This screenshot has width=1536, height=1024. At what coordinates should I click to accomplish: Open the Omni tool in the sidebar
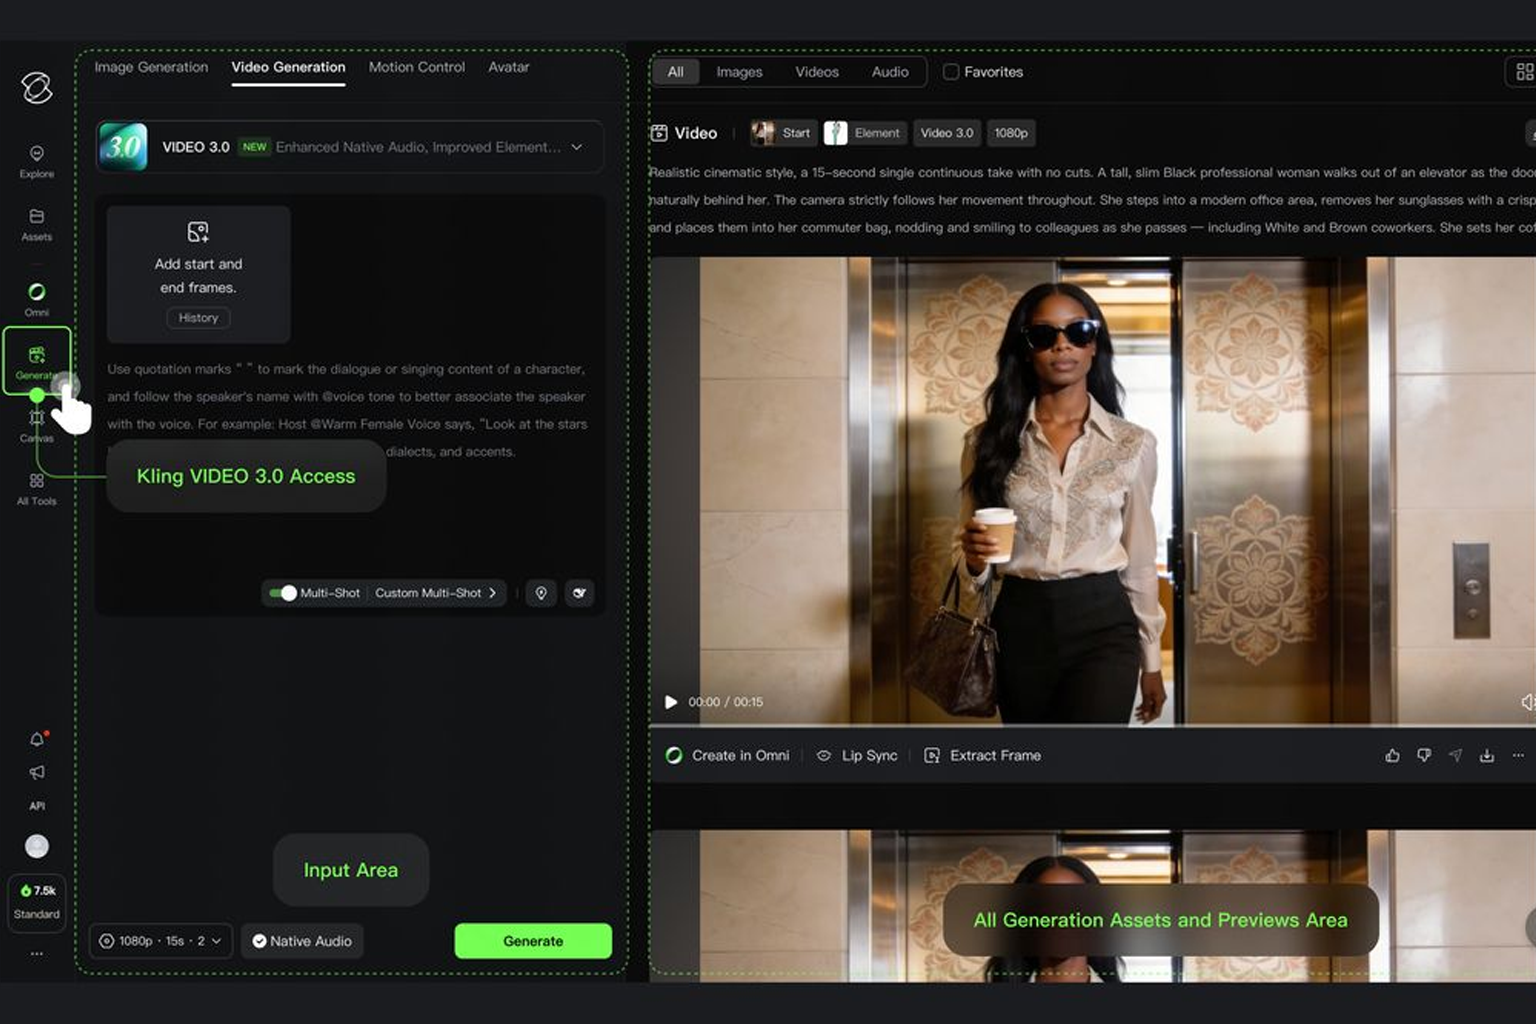pos(36,299)
